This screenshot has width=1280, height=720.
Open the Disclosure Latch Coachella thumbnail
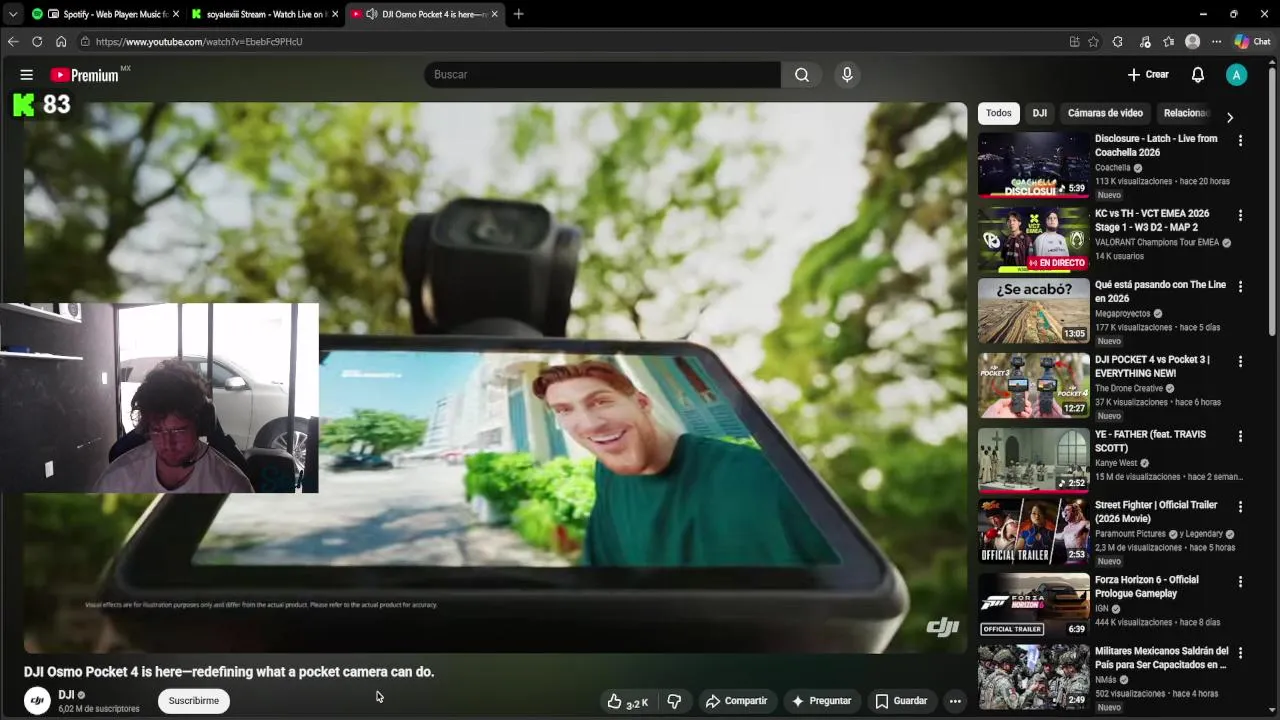coord(1033,165)
